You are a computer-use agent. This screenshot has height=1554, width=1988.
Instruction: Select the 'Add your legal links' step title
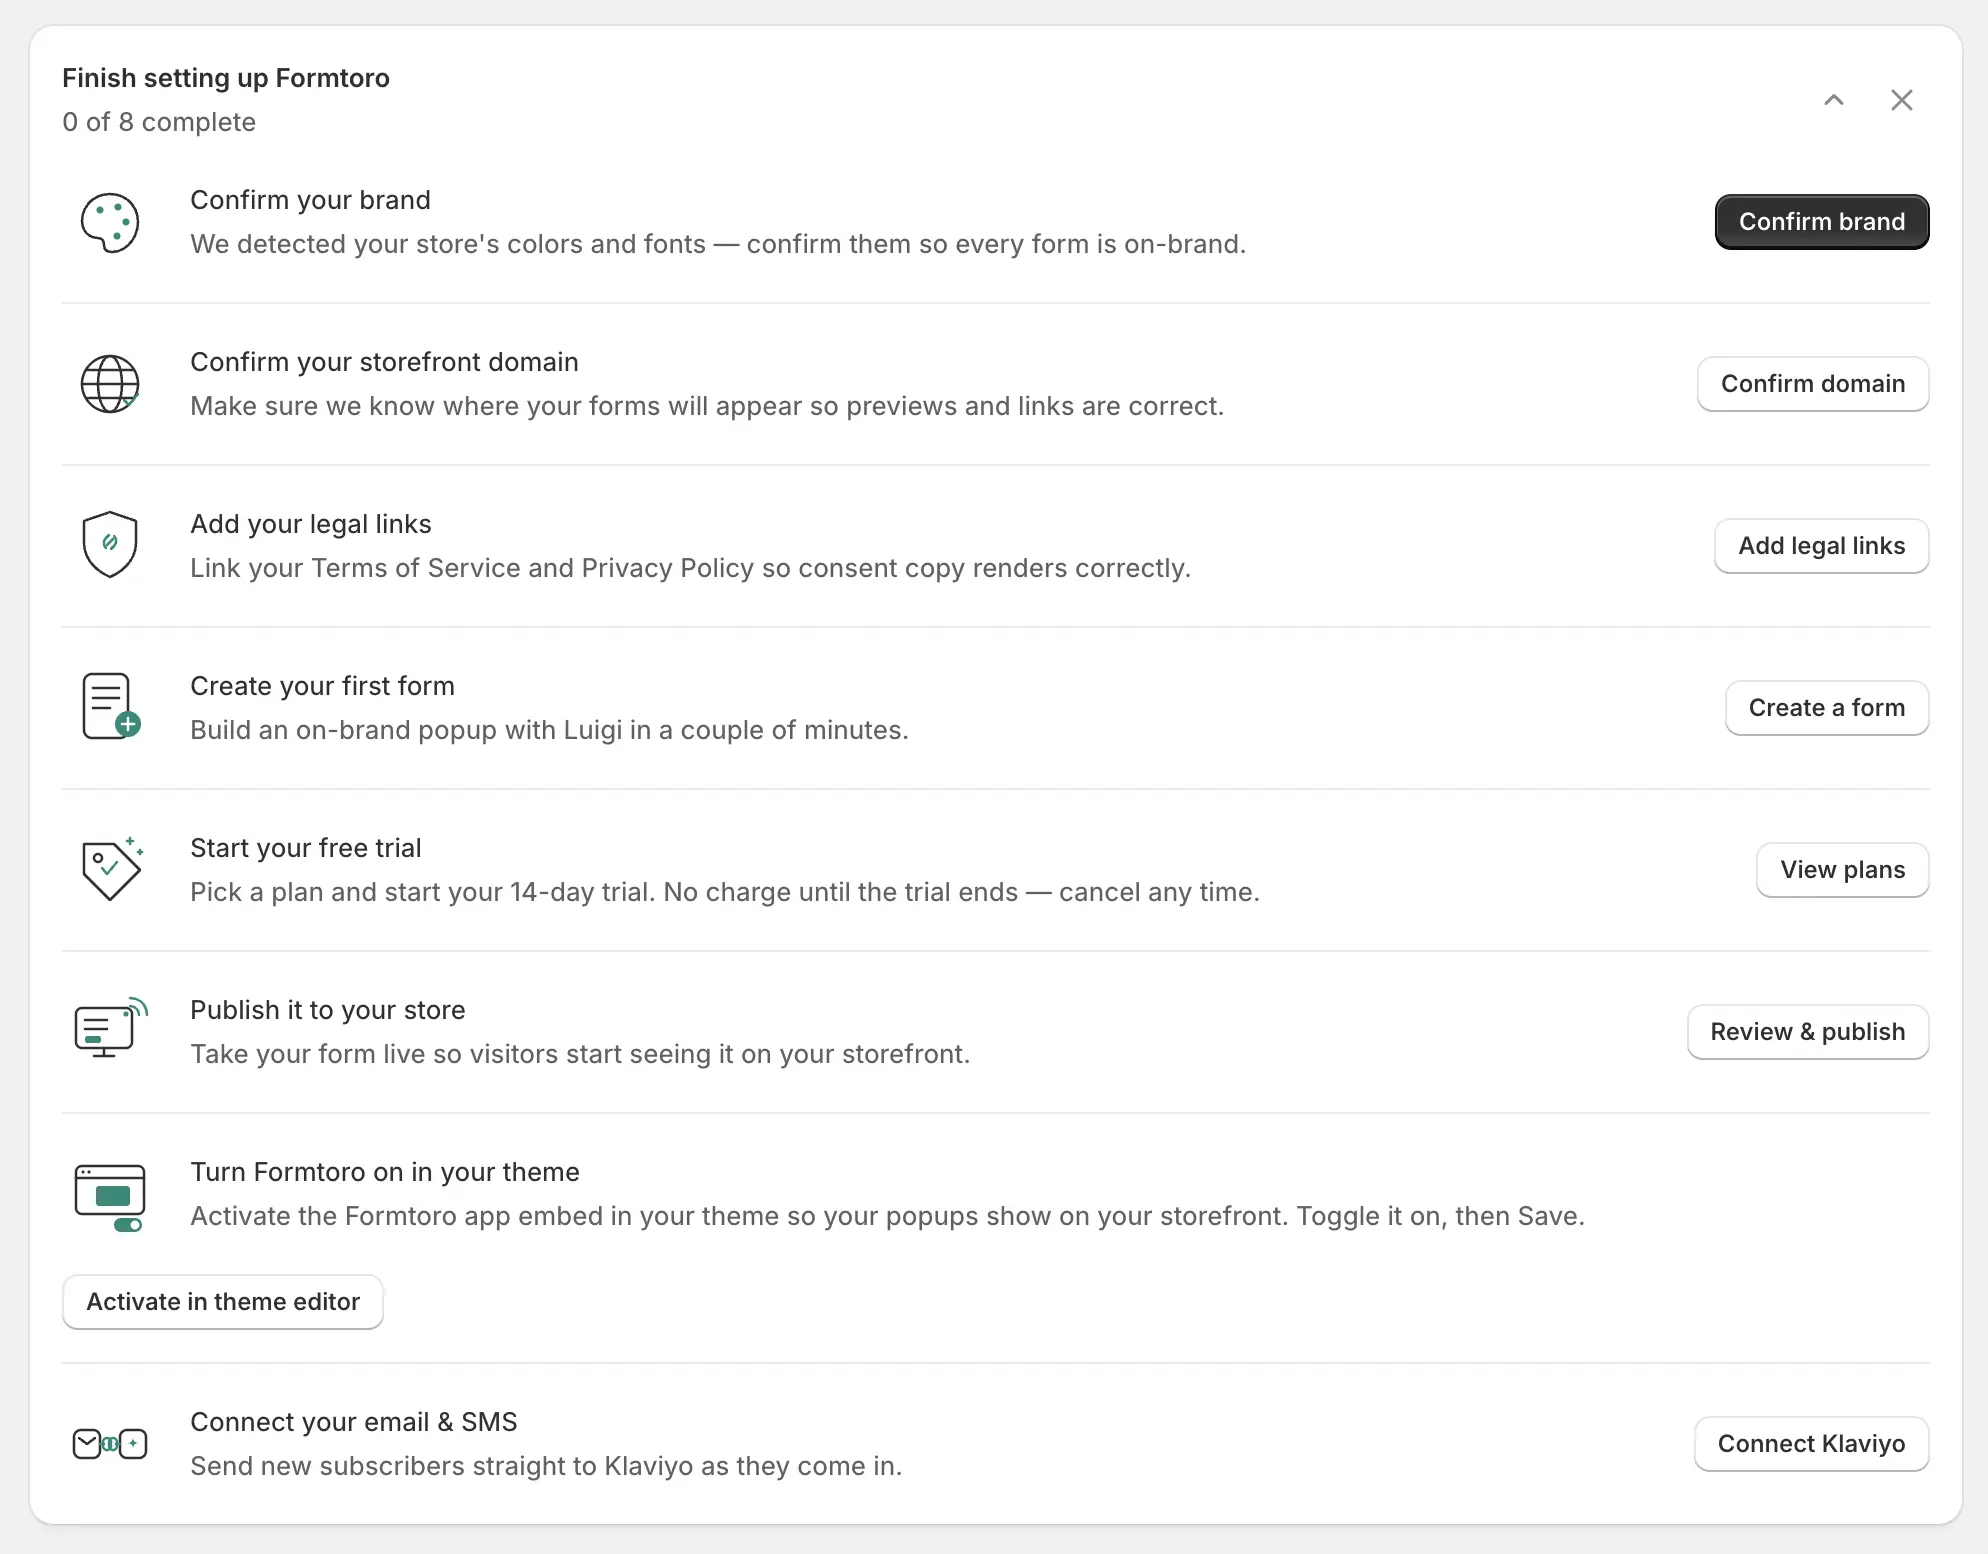pos(310,524)
